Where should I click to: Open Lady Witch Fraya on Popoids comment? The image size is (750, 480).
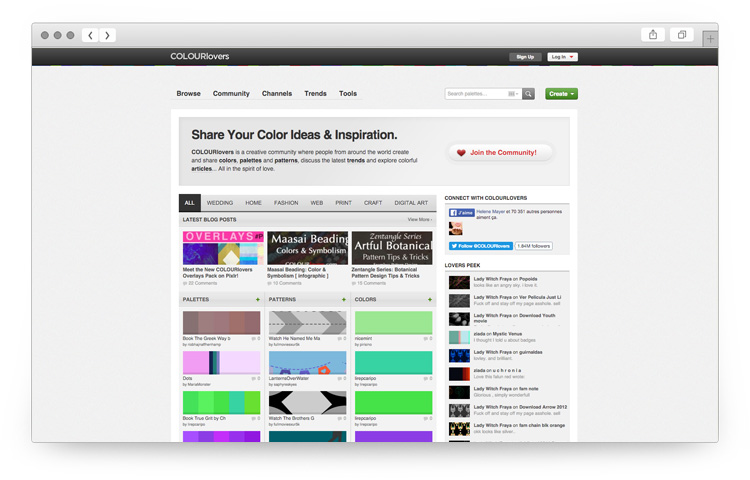[x=506, y=279]
